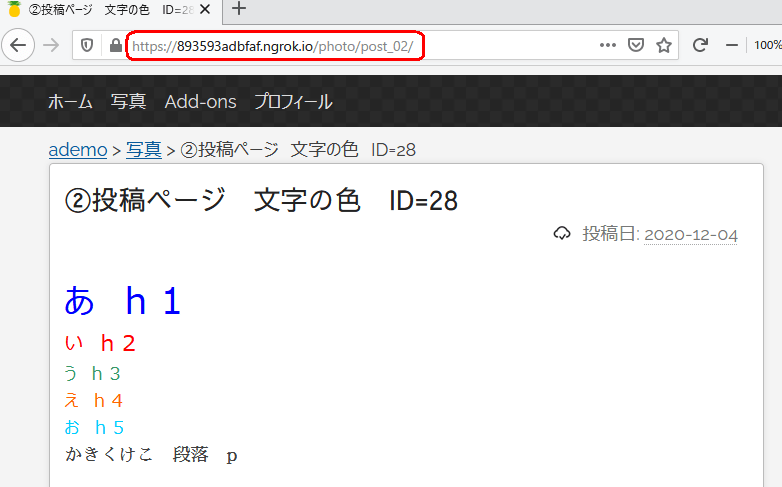
Task: Open プロフィール in the site navigation
Action: point(293,102)
